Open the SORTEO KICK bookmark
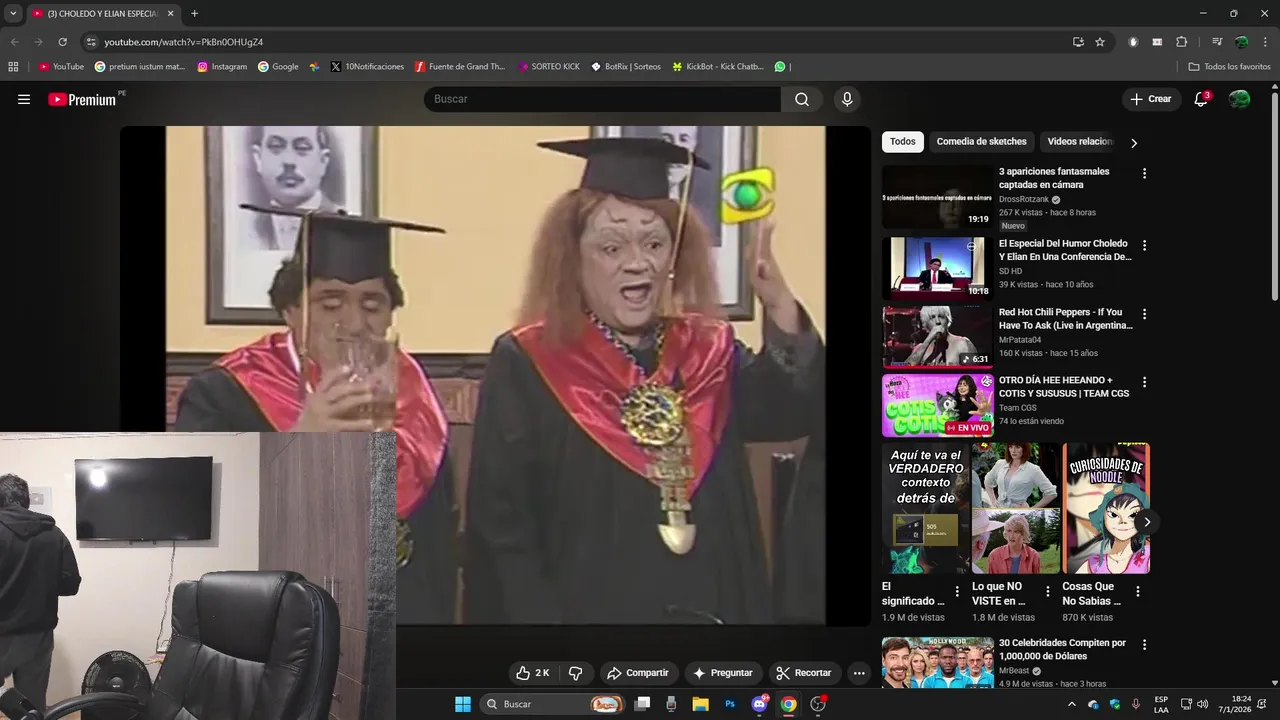 (x=549, y=67)
